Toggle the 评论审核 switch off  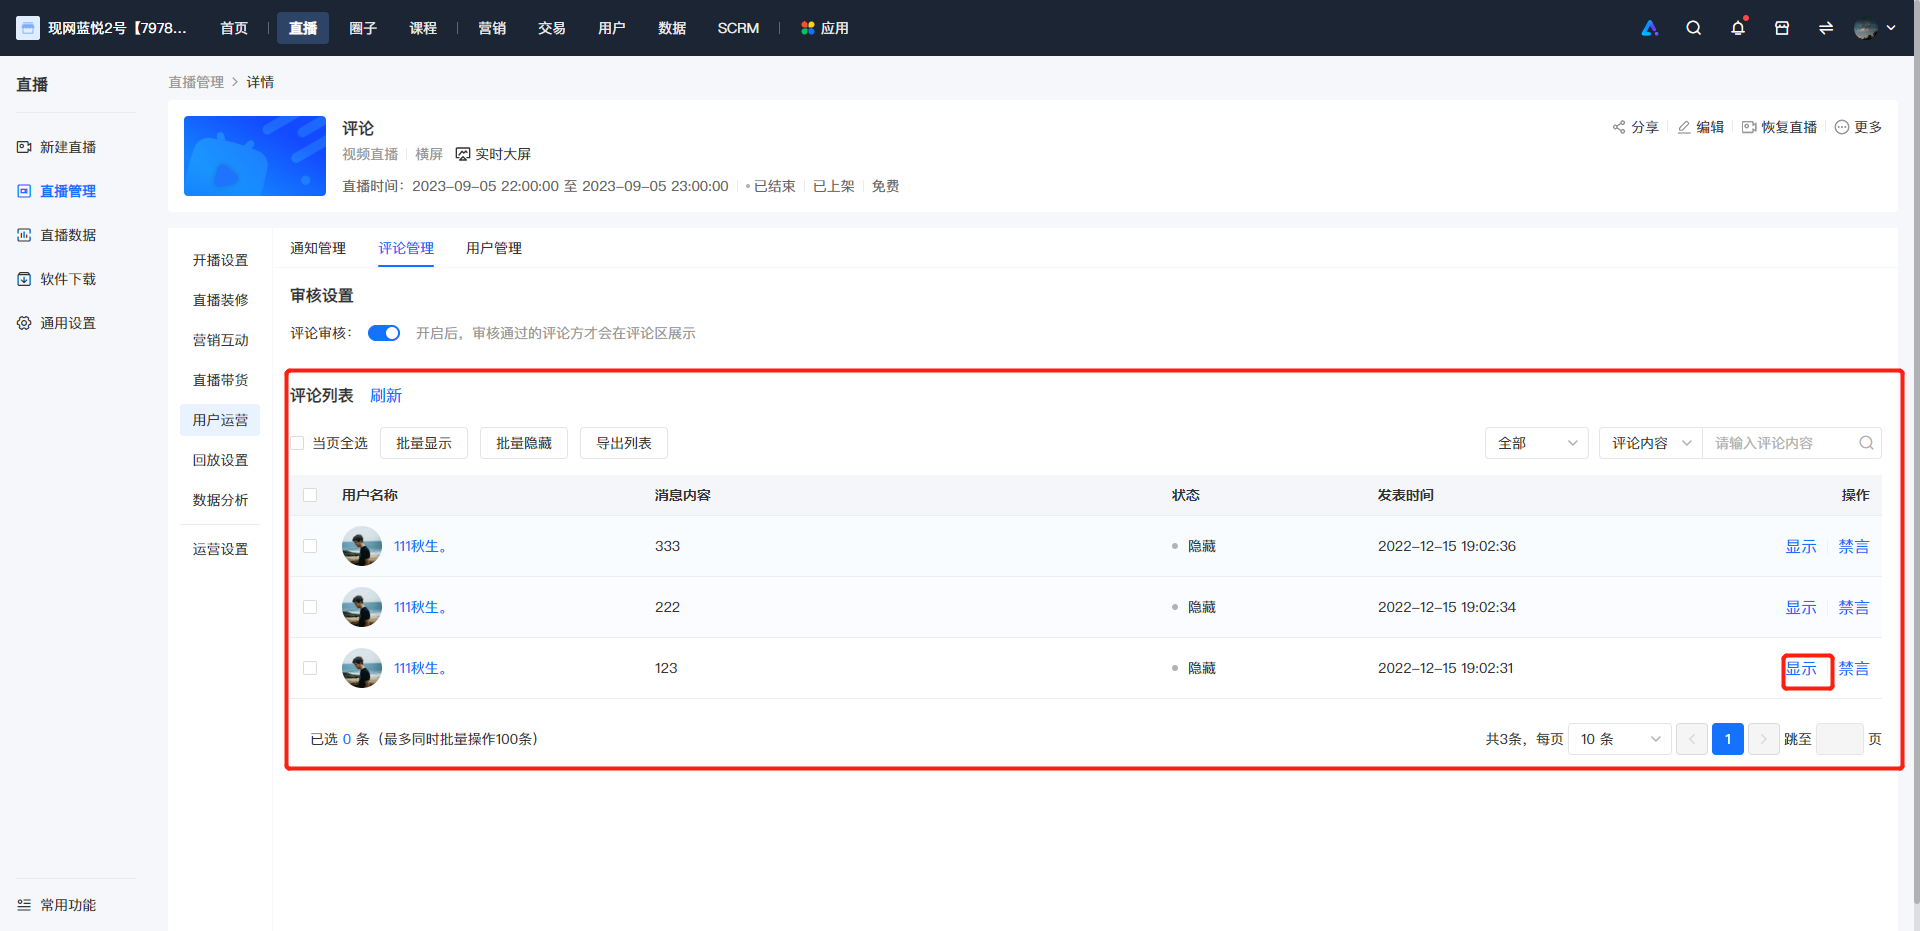pyautogui.click(x=384, y=333)
